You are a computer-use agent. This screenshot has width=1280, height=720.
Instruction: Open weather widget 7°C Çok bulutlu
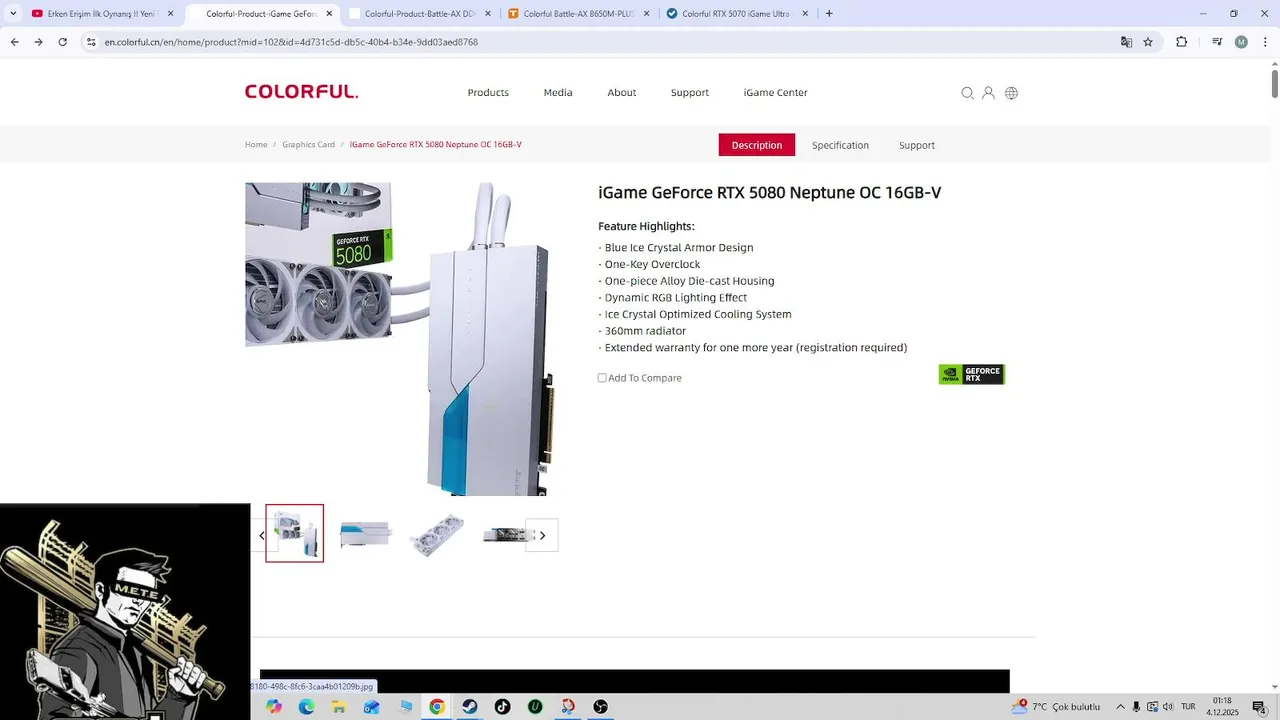pos(1056,707)
